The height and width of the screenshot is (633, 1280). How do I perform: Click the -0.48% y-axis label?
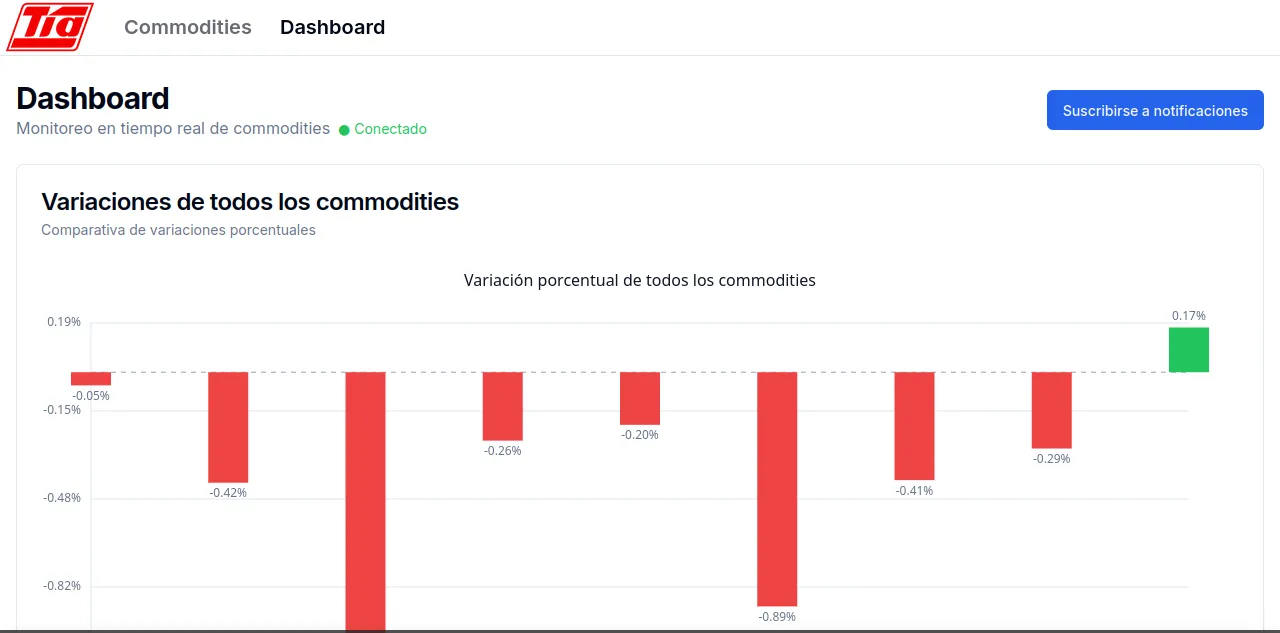click(x=64, y=498)
